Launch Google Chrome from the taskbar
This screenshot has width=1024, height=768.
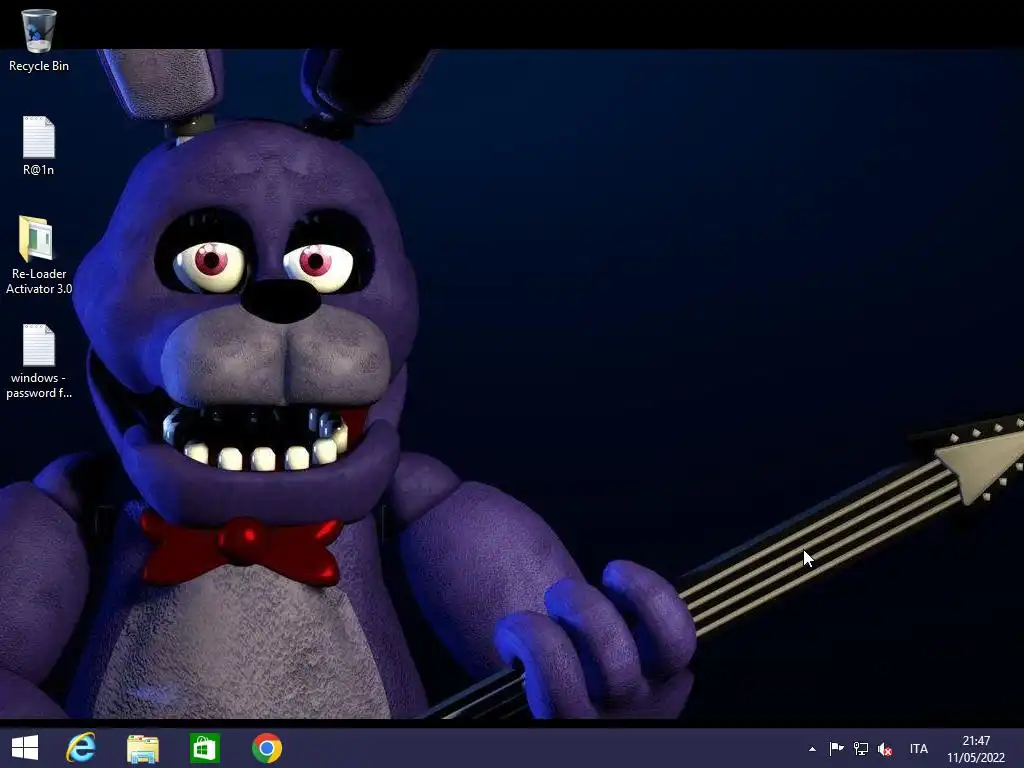click(x=267, y=748)
